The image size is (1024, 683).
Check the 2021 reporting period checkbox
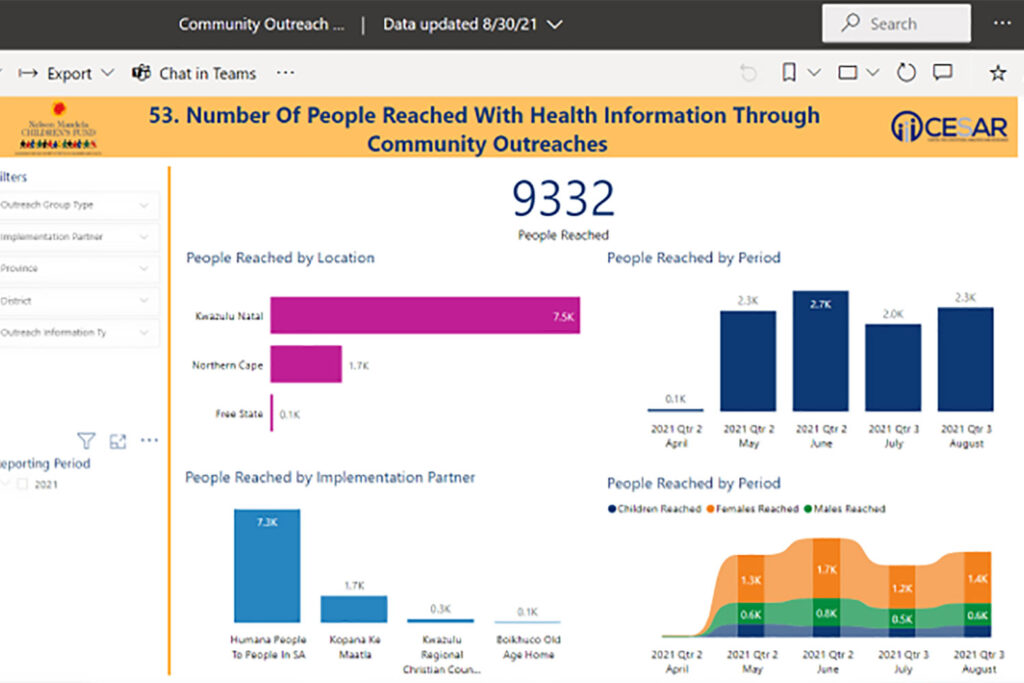pos(22,485)
